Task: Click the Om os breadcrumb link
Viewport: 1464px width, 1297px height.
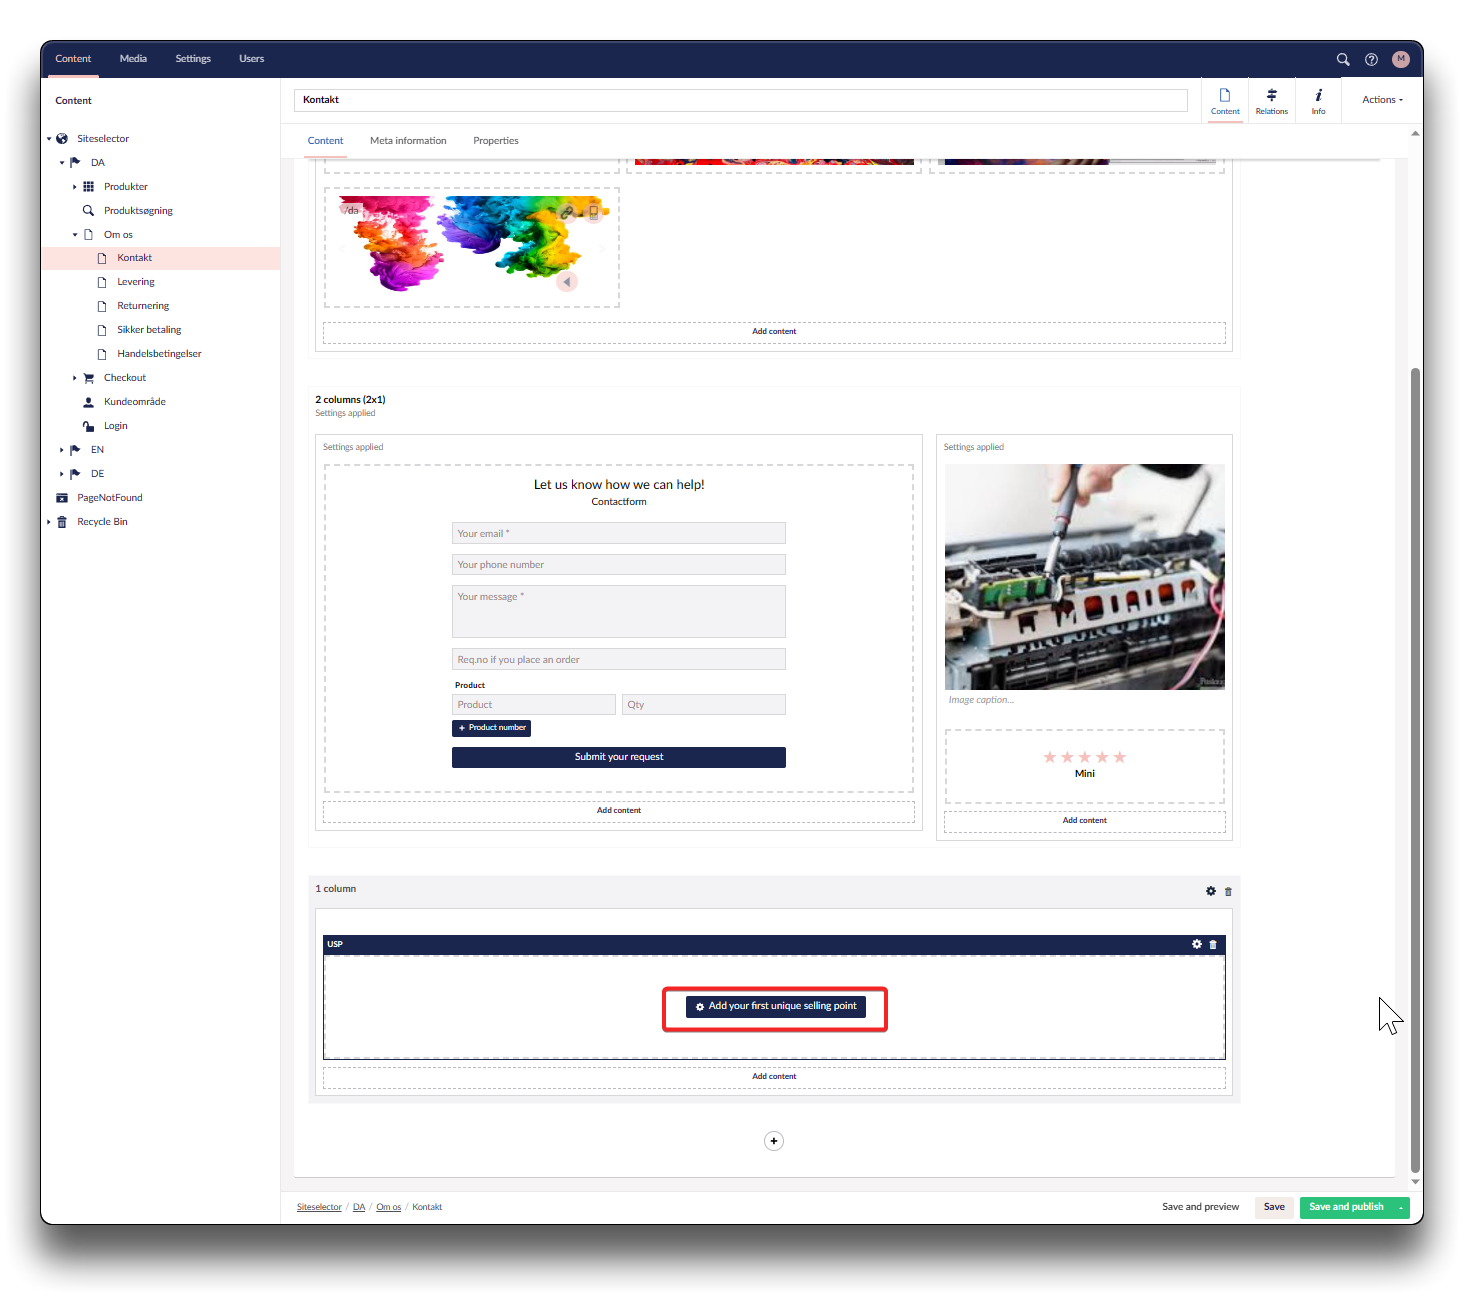Action: click(x=388, y=1207)
